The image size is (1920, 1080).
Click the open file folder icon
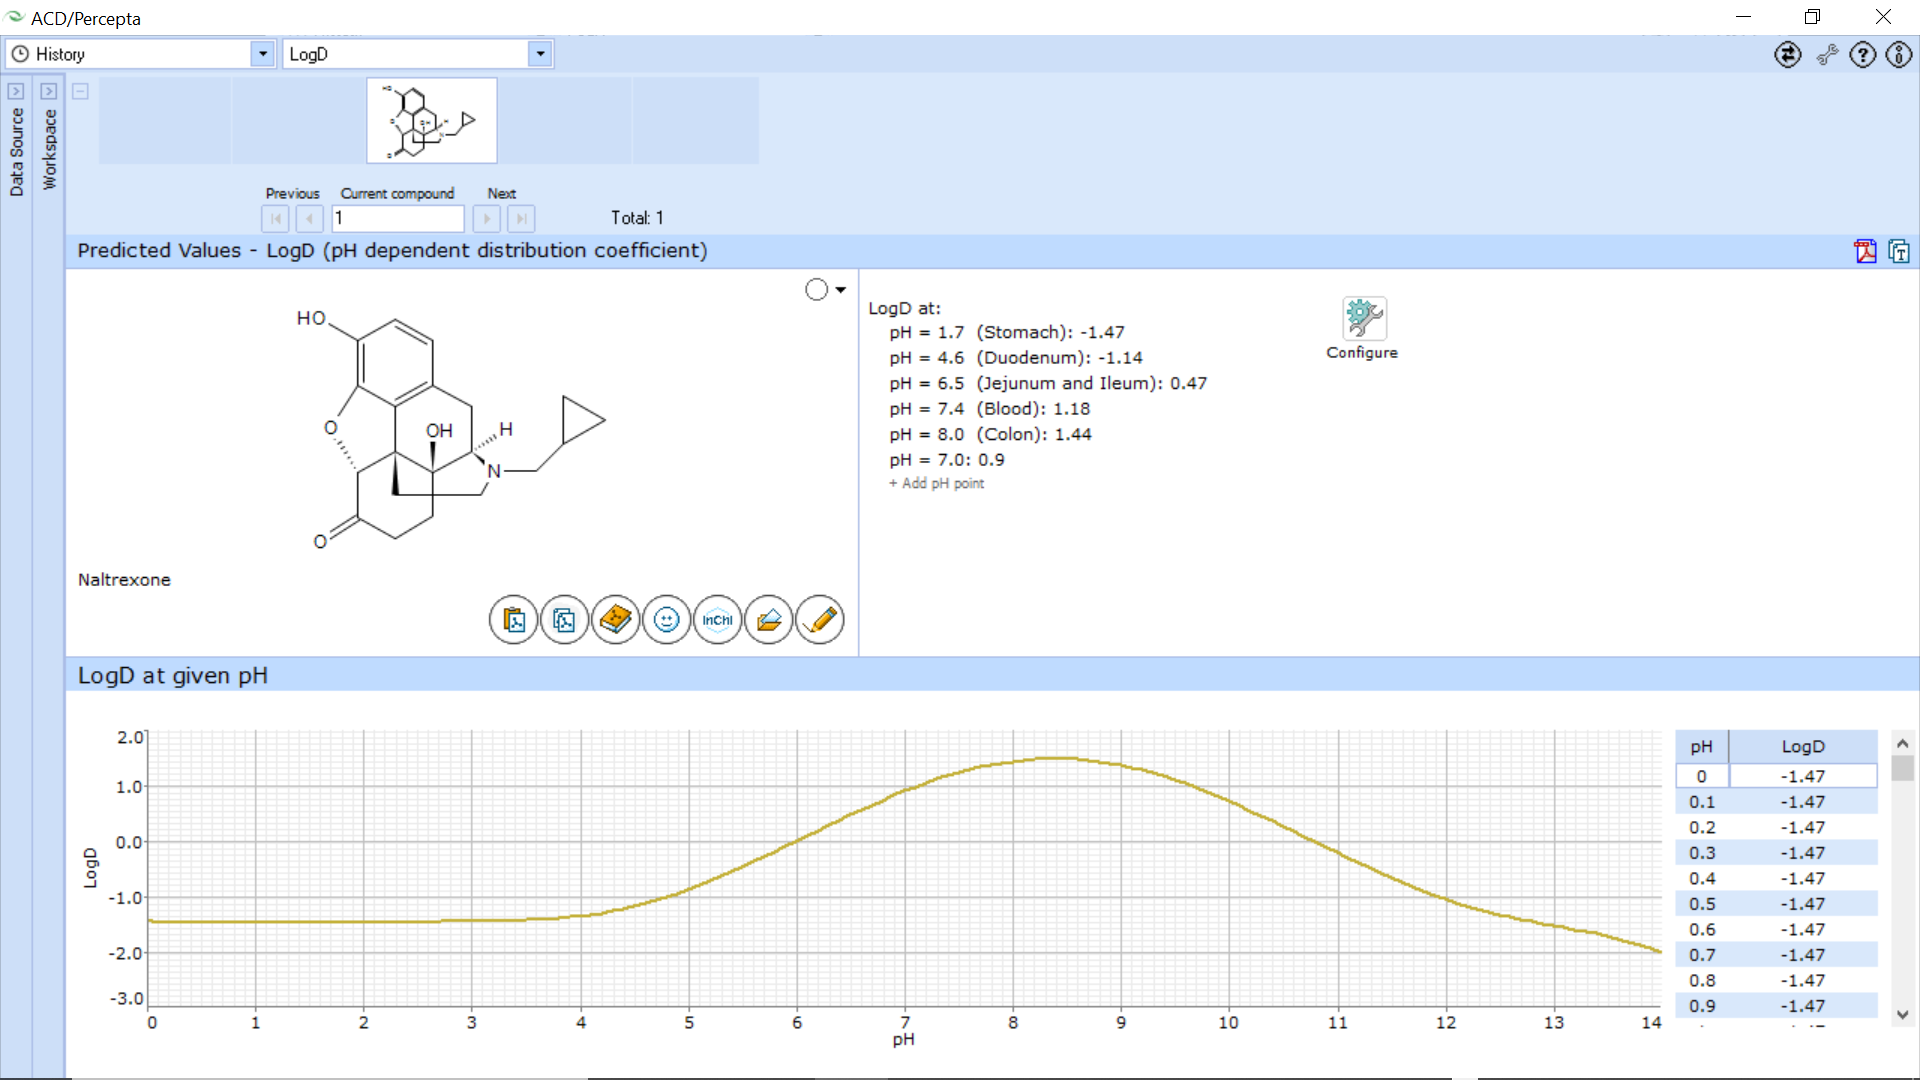pos(768,620)
